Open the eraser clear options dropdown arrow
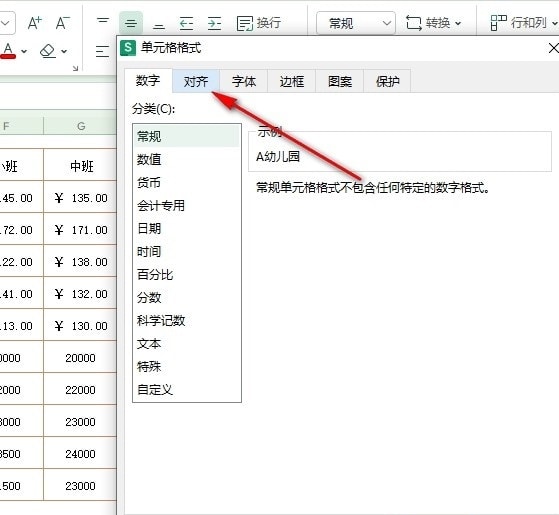The width and height of the screenshot is (559, 515). 64,52
